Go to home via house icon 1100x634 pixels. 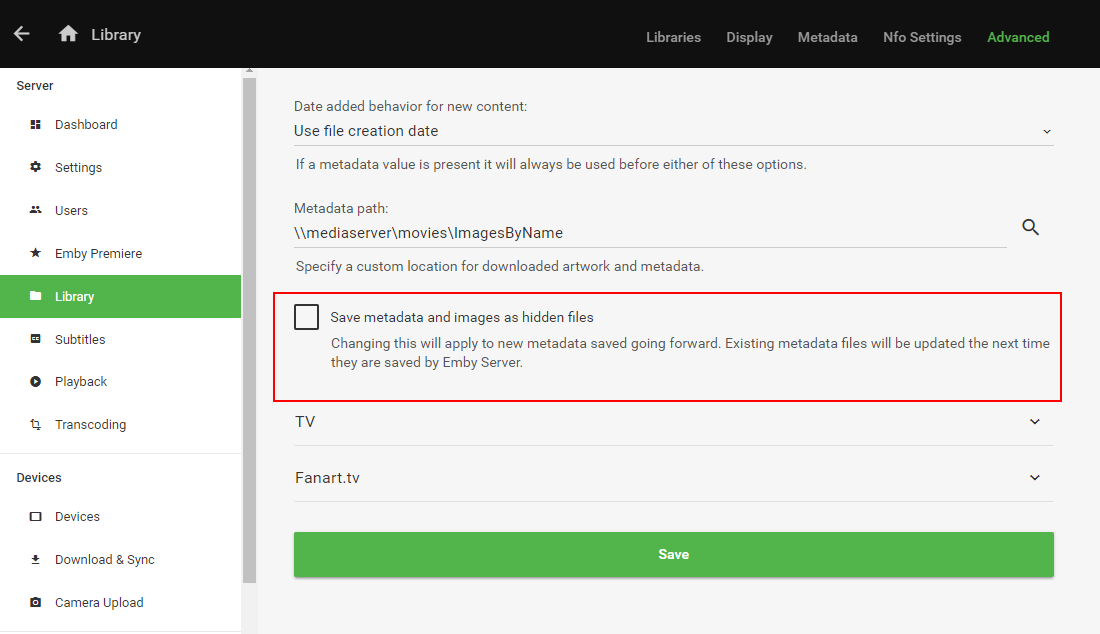click(x=68, y=34)
